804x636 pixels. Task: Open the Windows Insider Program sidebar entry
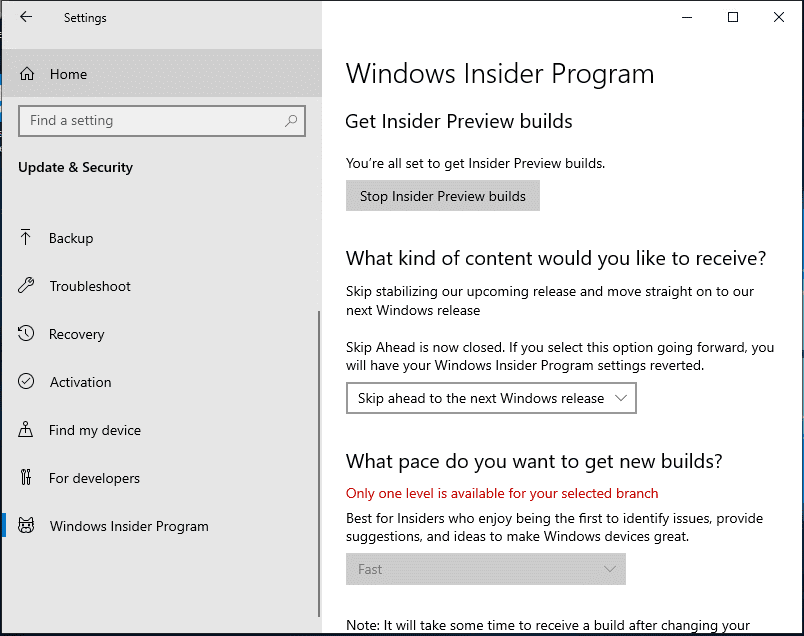coord(128,526)
